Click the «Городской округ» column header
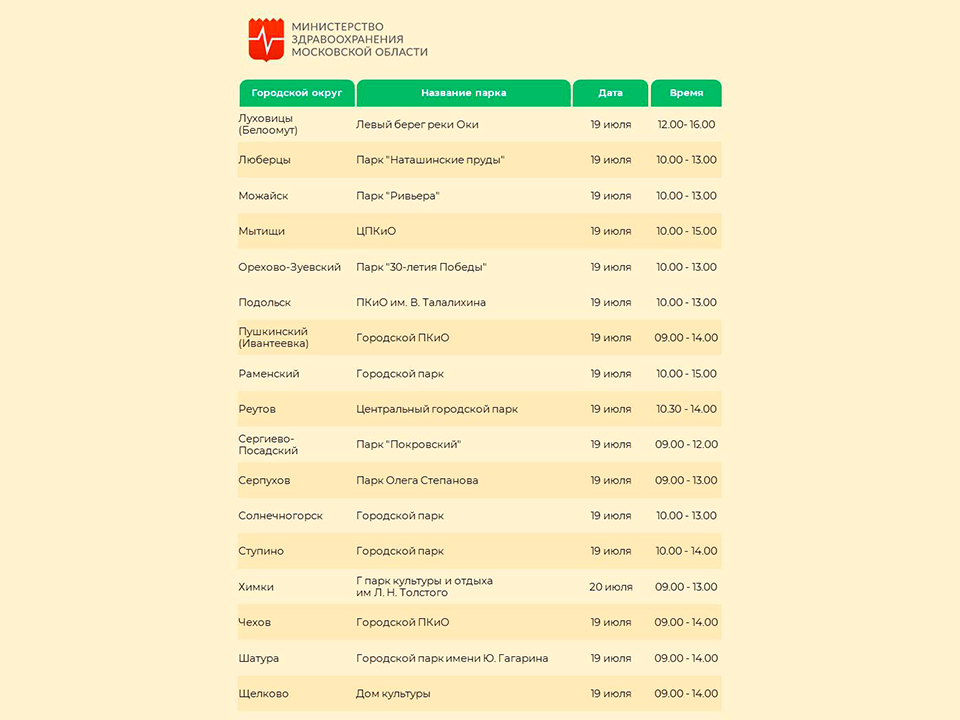This screenshot has height=720, width=960. tap(297, 93)
